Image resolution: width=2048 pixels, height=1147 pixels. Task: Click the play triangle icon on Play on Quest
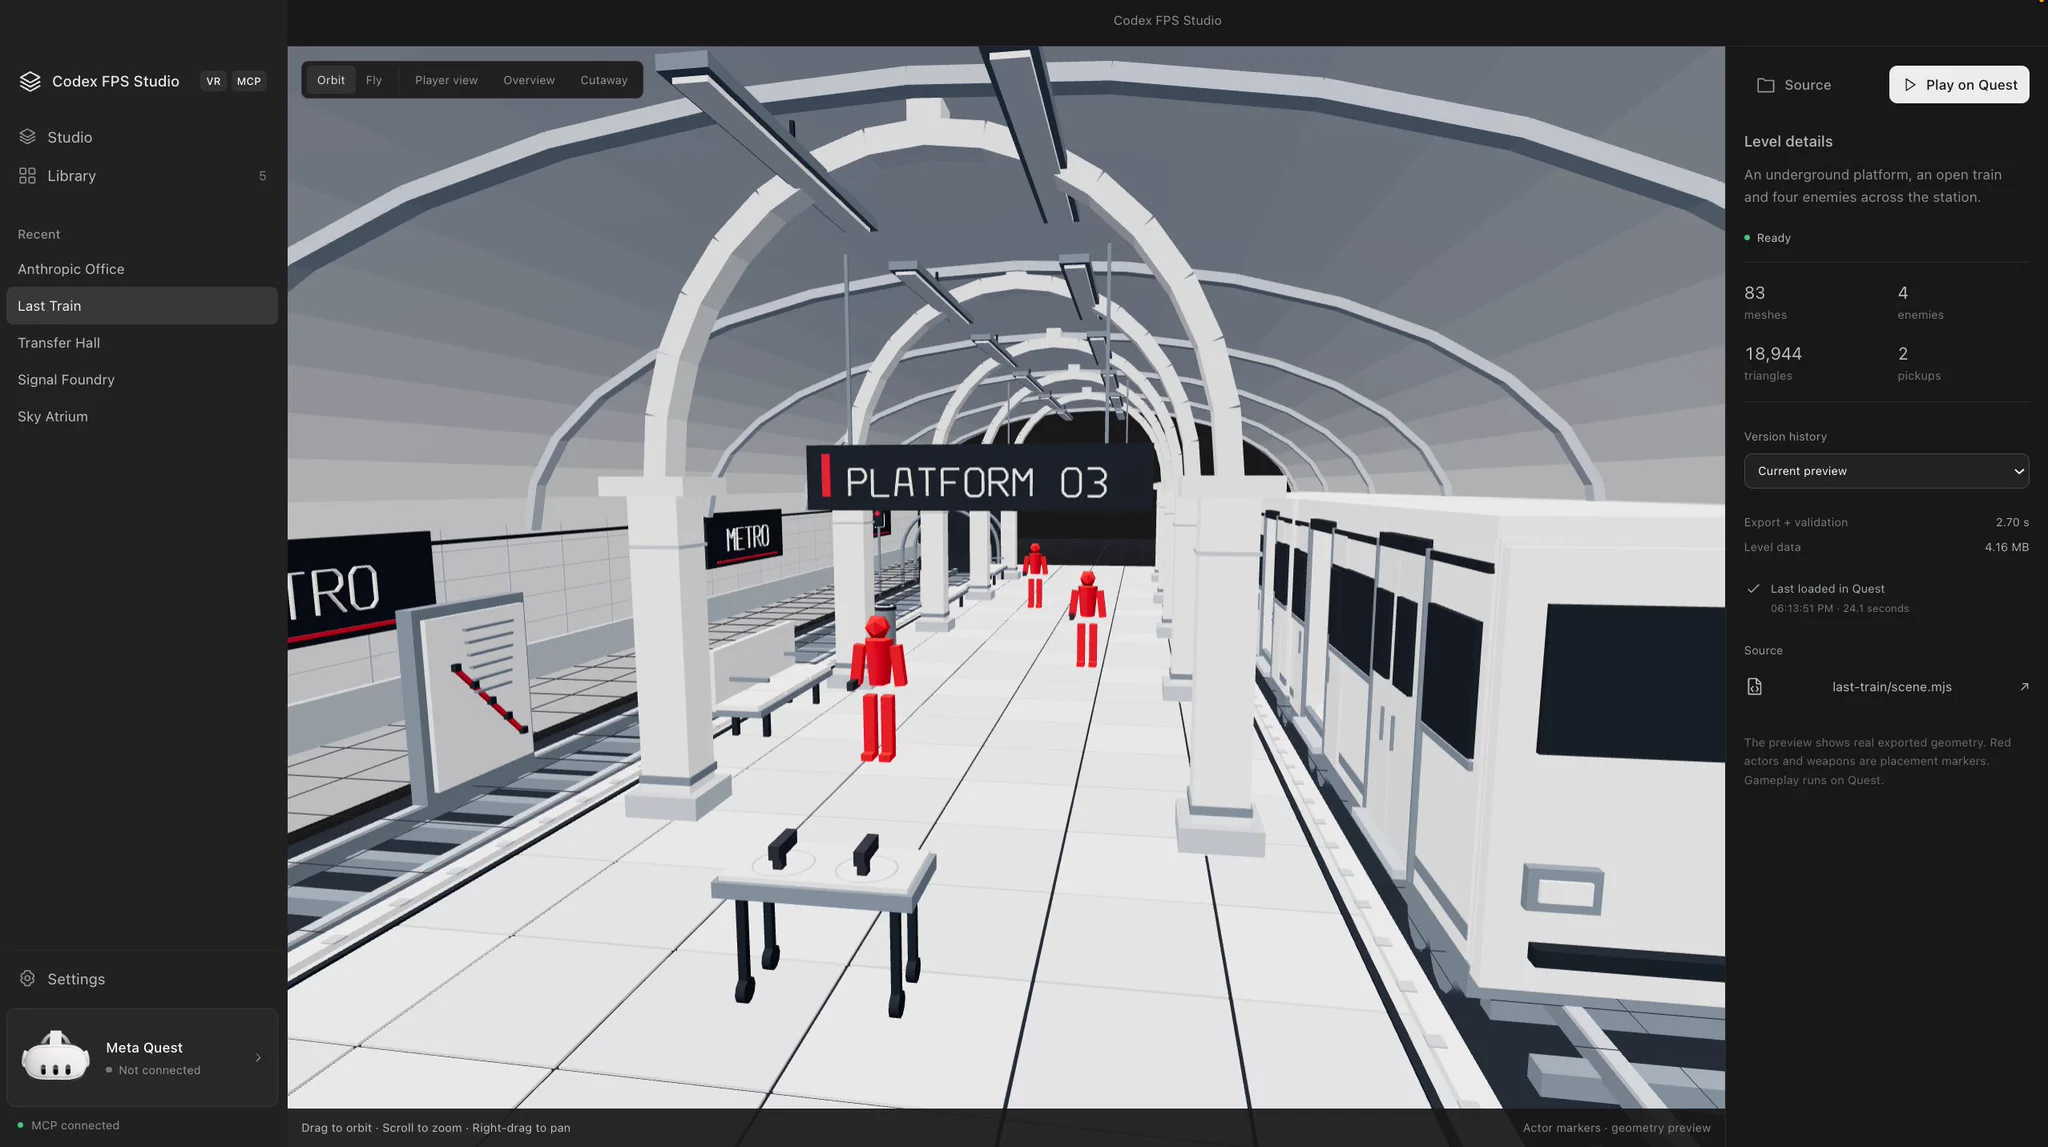(1910, 85)
